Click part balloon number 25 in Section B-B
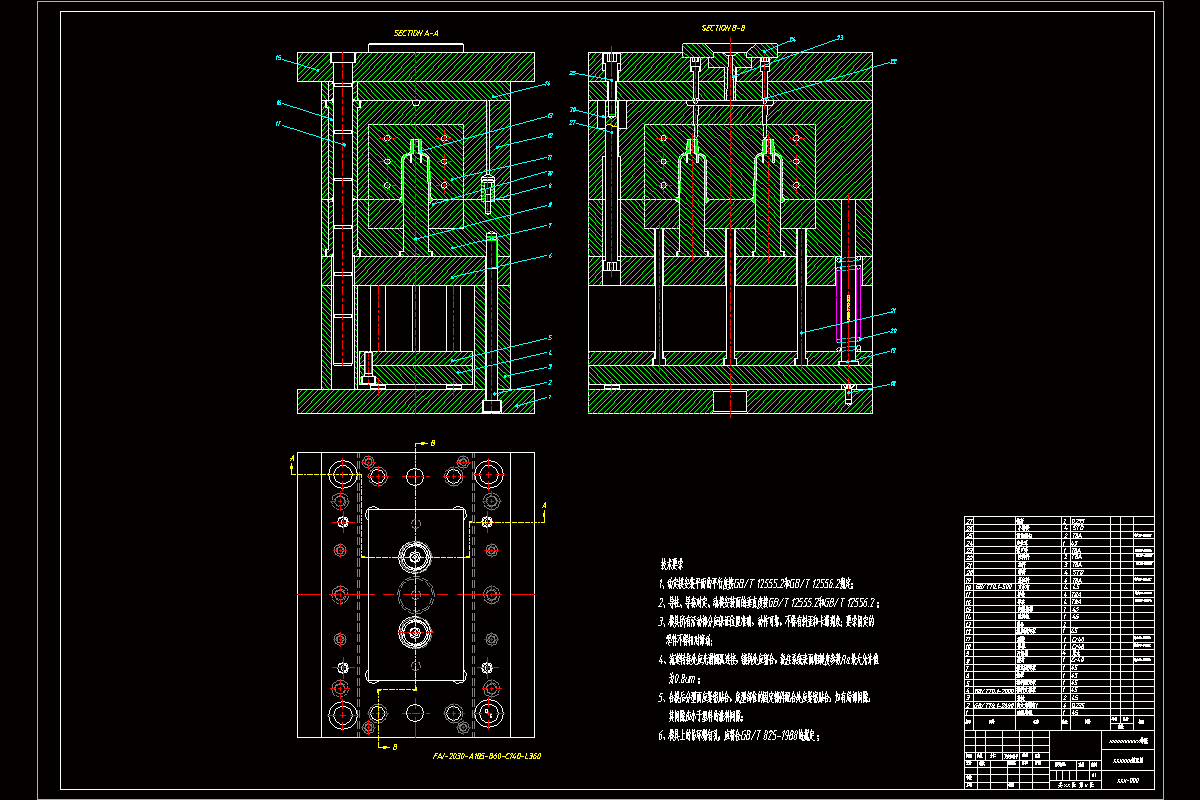Image resolution: width=1200 pixels, height=800 pixels. [573, 74]
